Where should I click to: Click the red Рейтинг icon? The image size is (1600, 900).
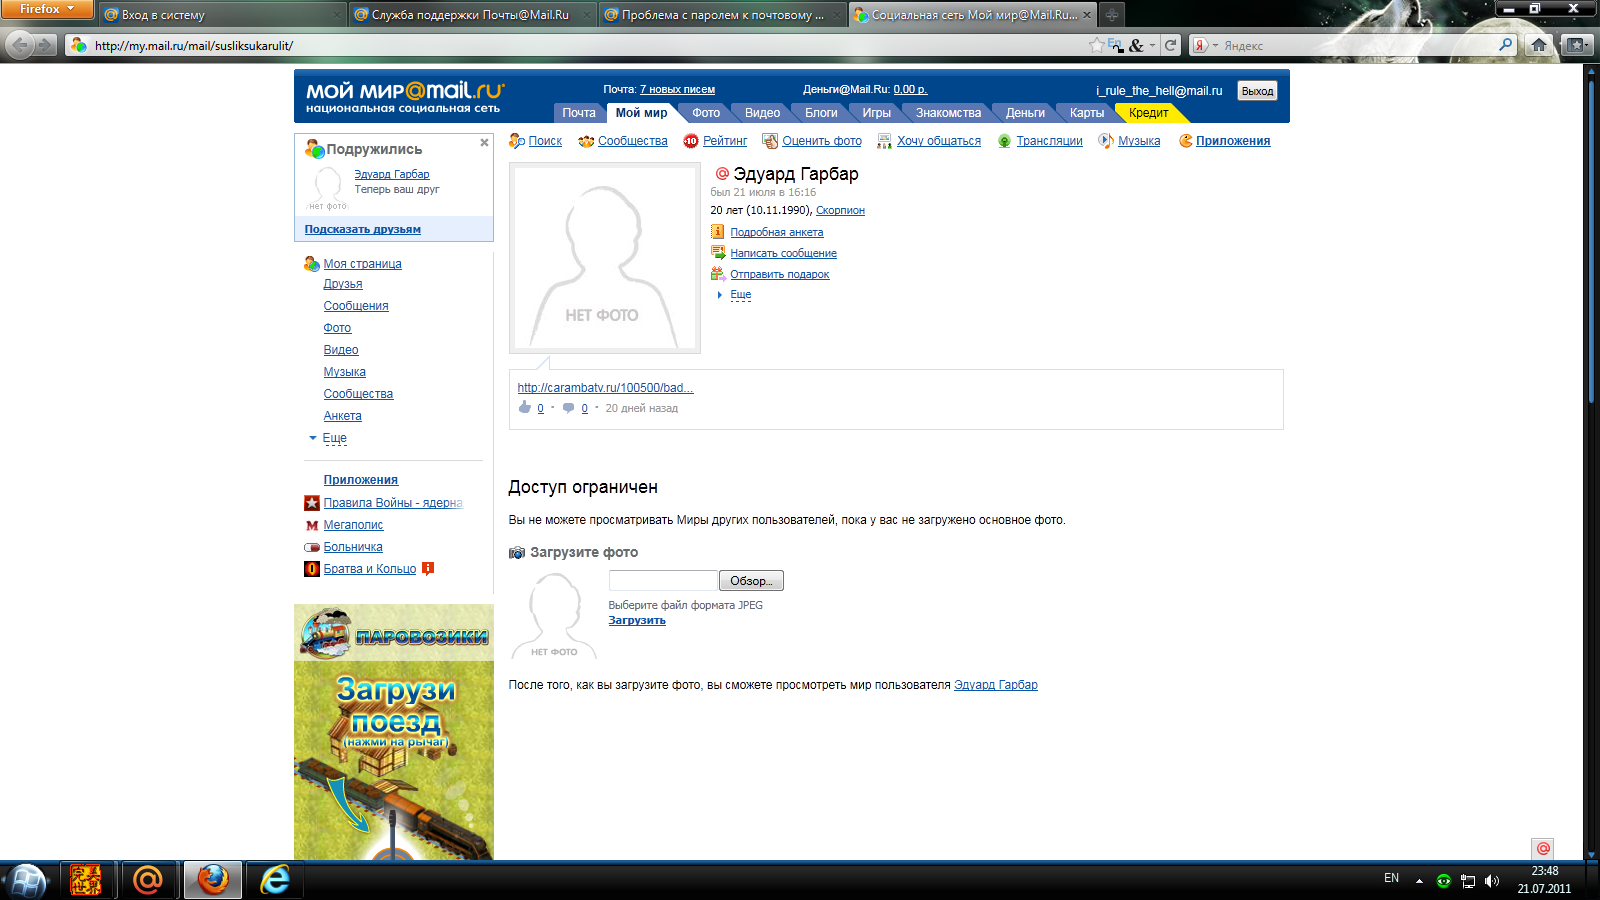pyautogui.click(x=691, y=141)
